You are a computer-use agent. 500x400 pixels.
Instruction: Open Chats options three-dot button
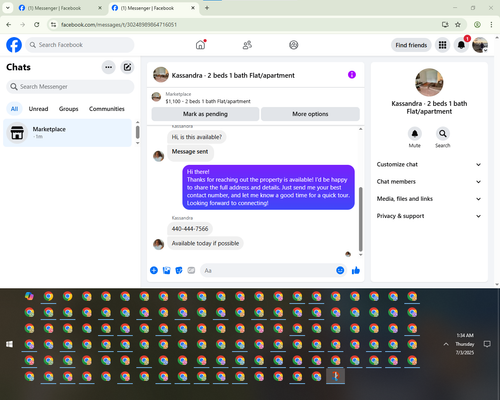point(108,67)
